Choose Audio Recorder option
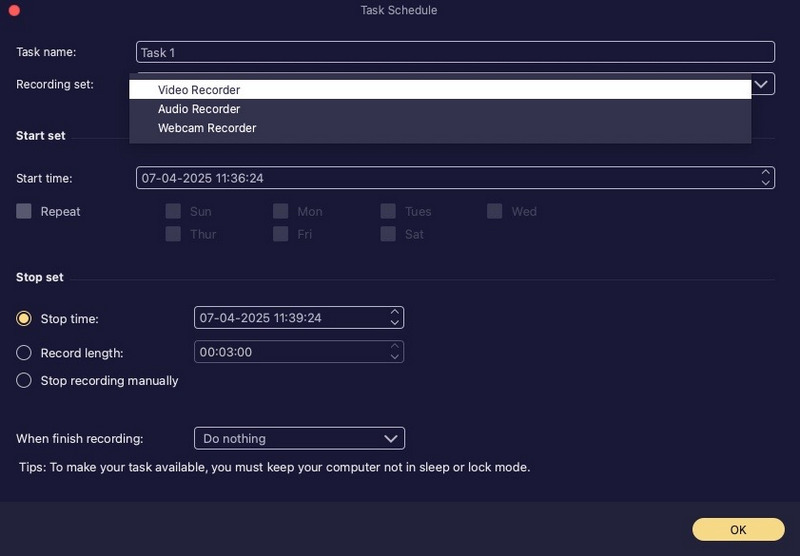 [x=199, y=109]
